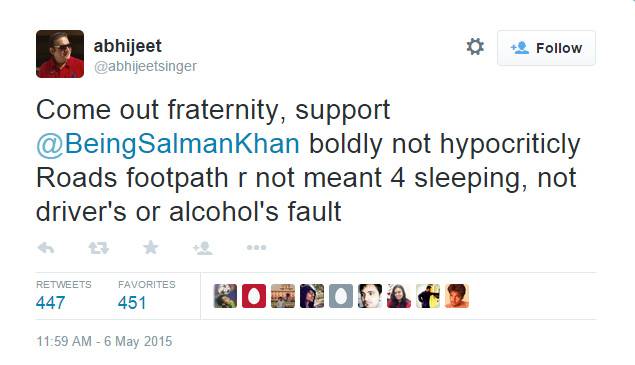Screen dimensions: 635x365
Task: Open the more options ellipsis icon
Action: (256, 247)
